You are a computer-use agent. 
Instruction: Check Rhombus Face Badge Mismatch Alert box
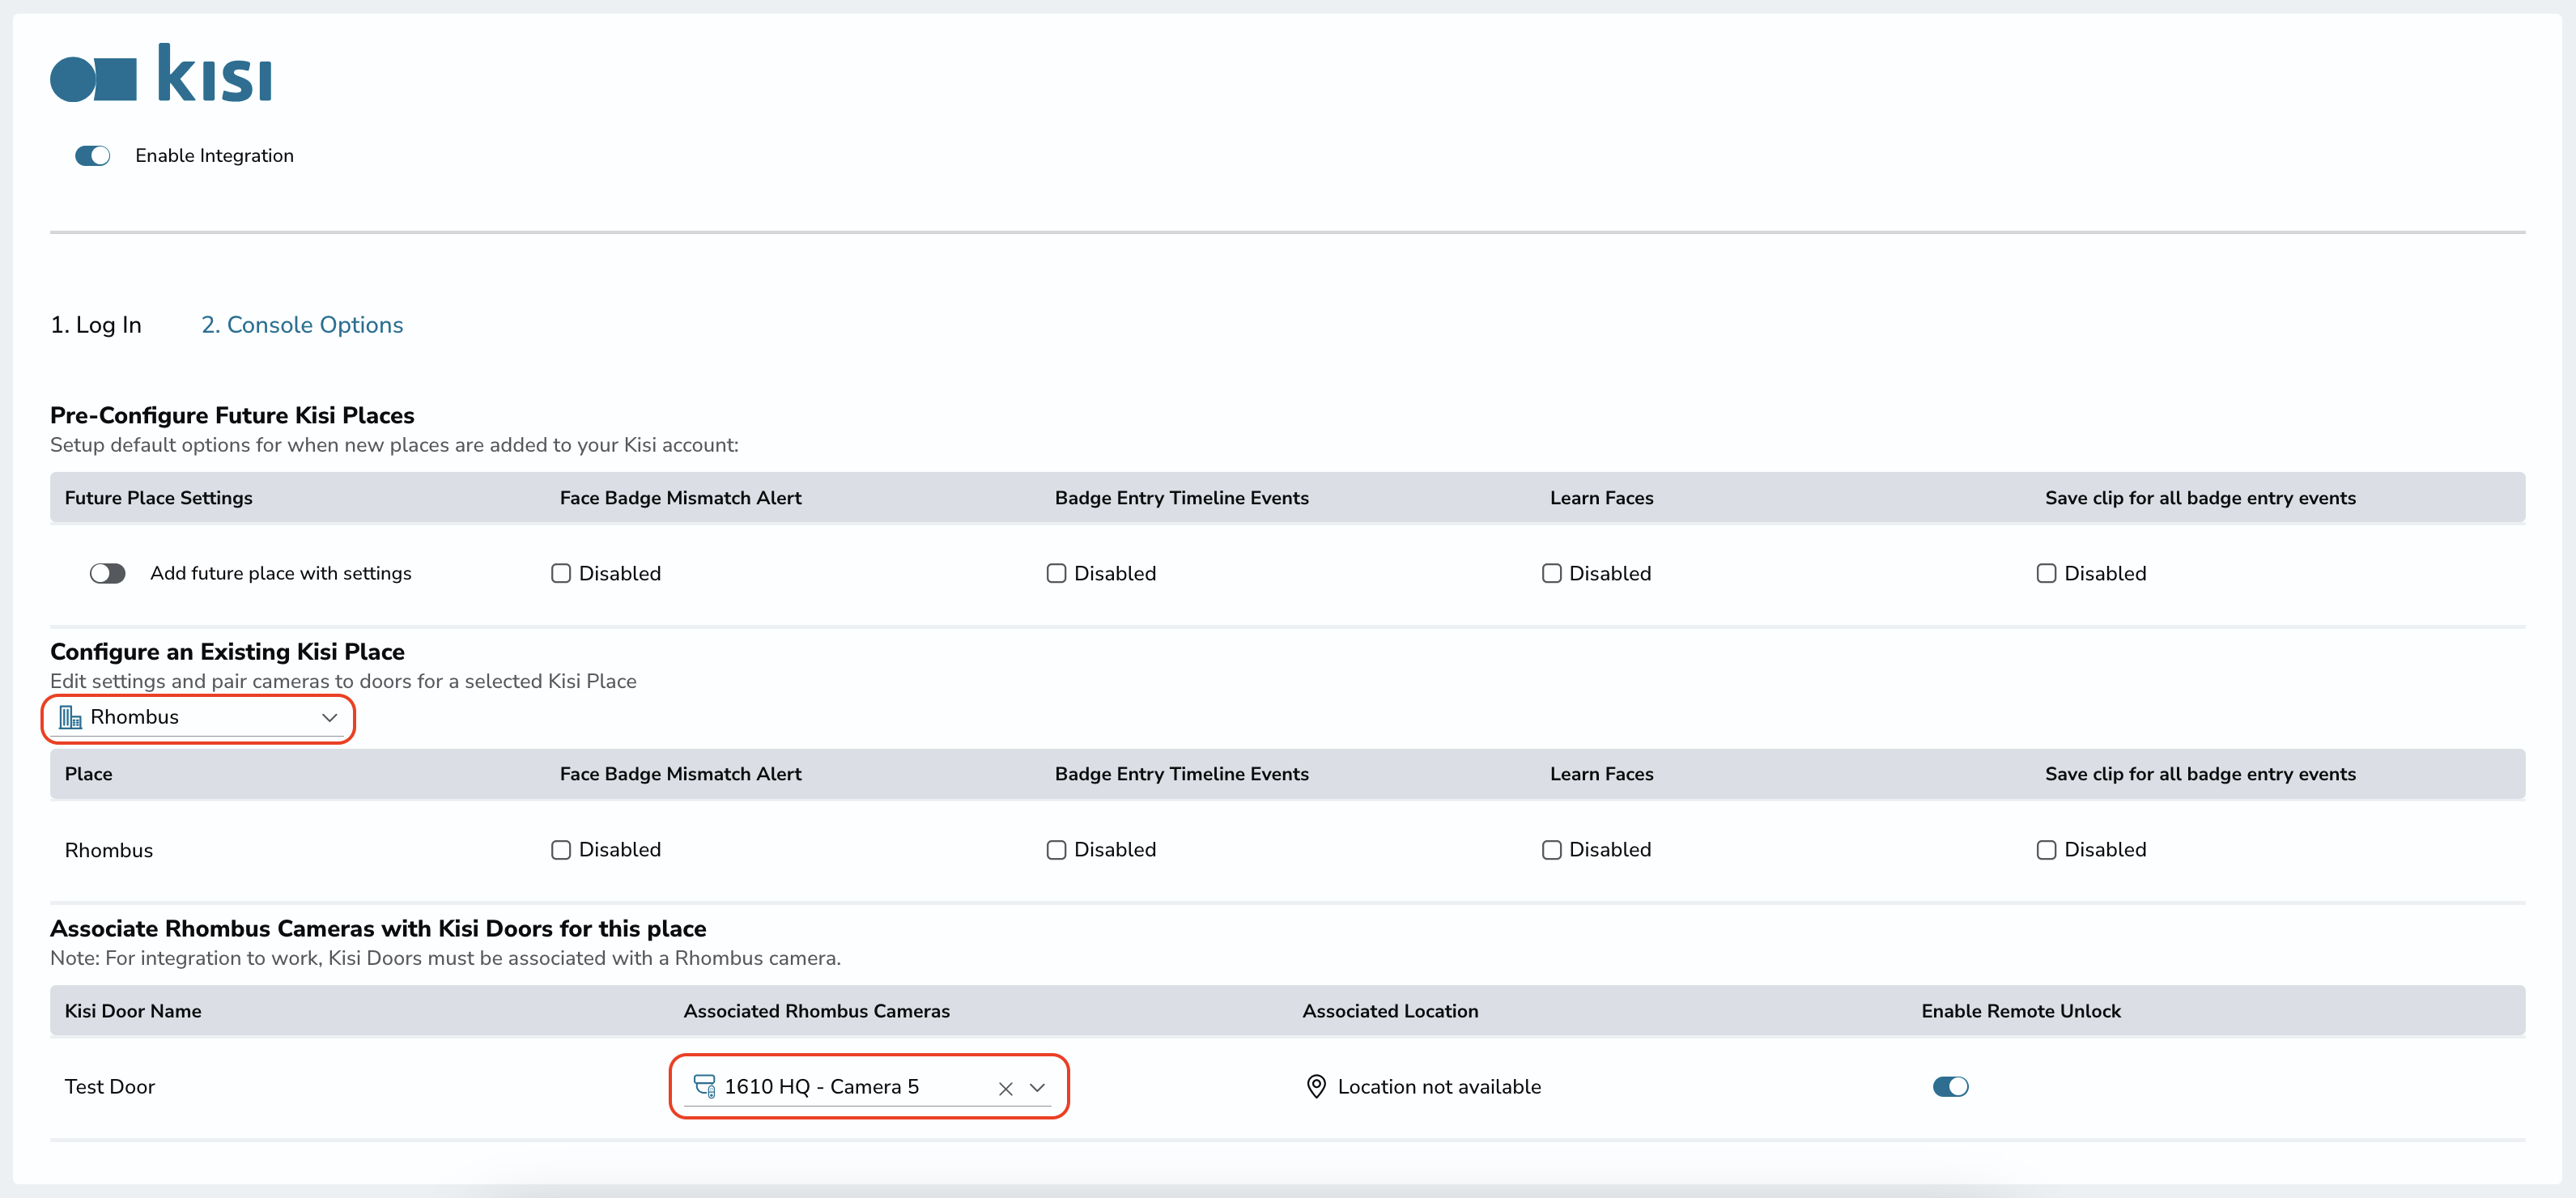(561, 849)
